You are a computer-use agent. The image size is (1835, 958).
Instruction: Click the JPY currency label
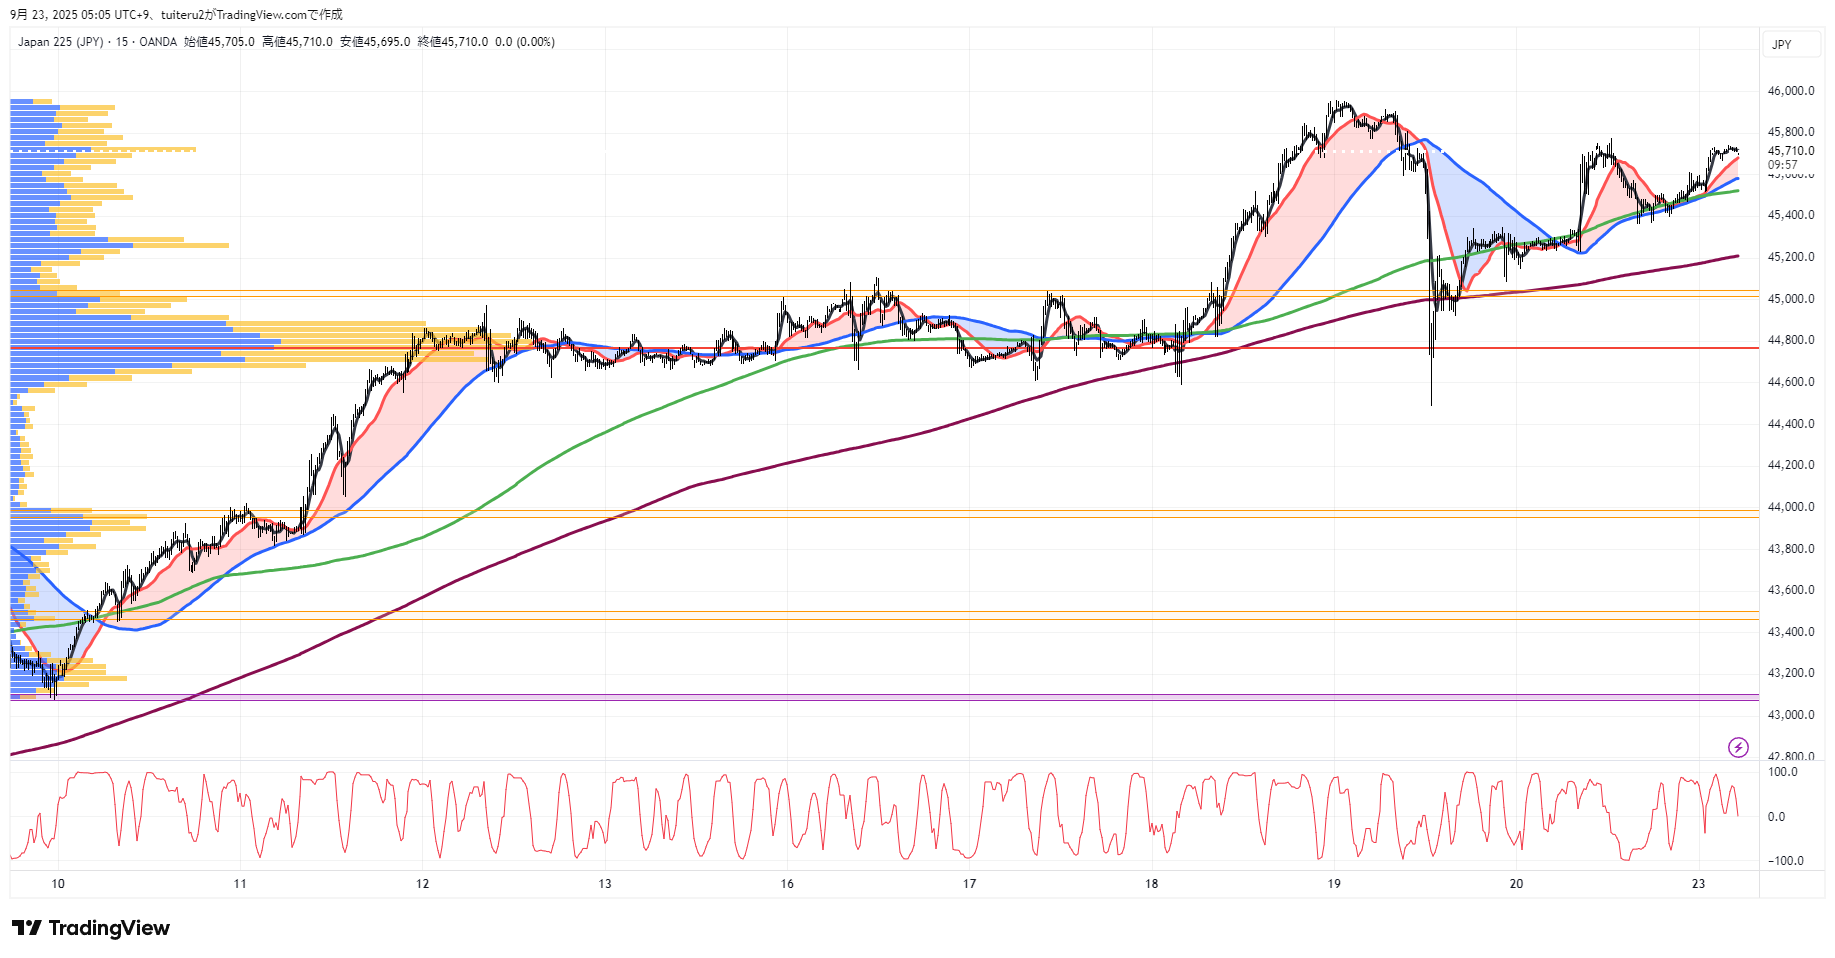coord(1781,45)
